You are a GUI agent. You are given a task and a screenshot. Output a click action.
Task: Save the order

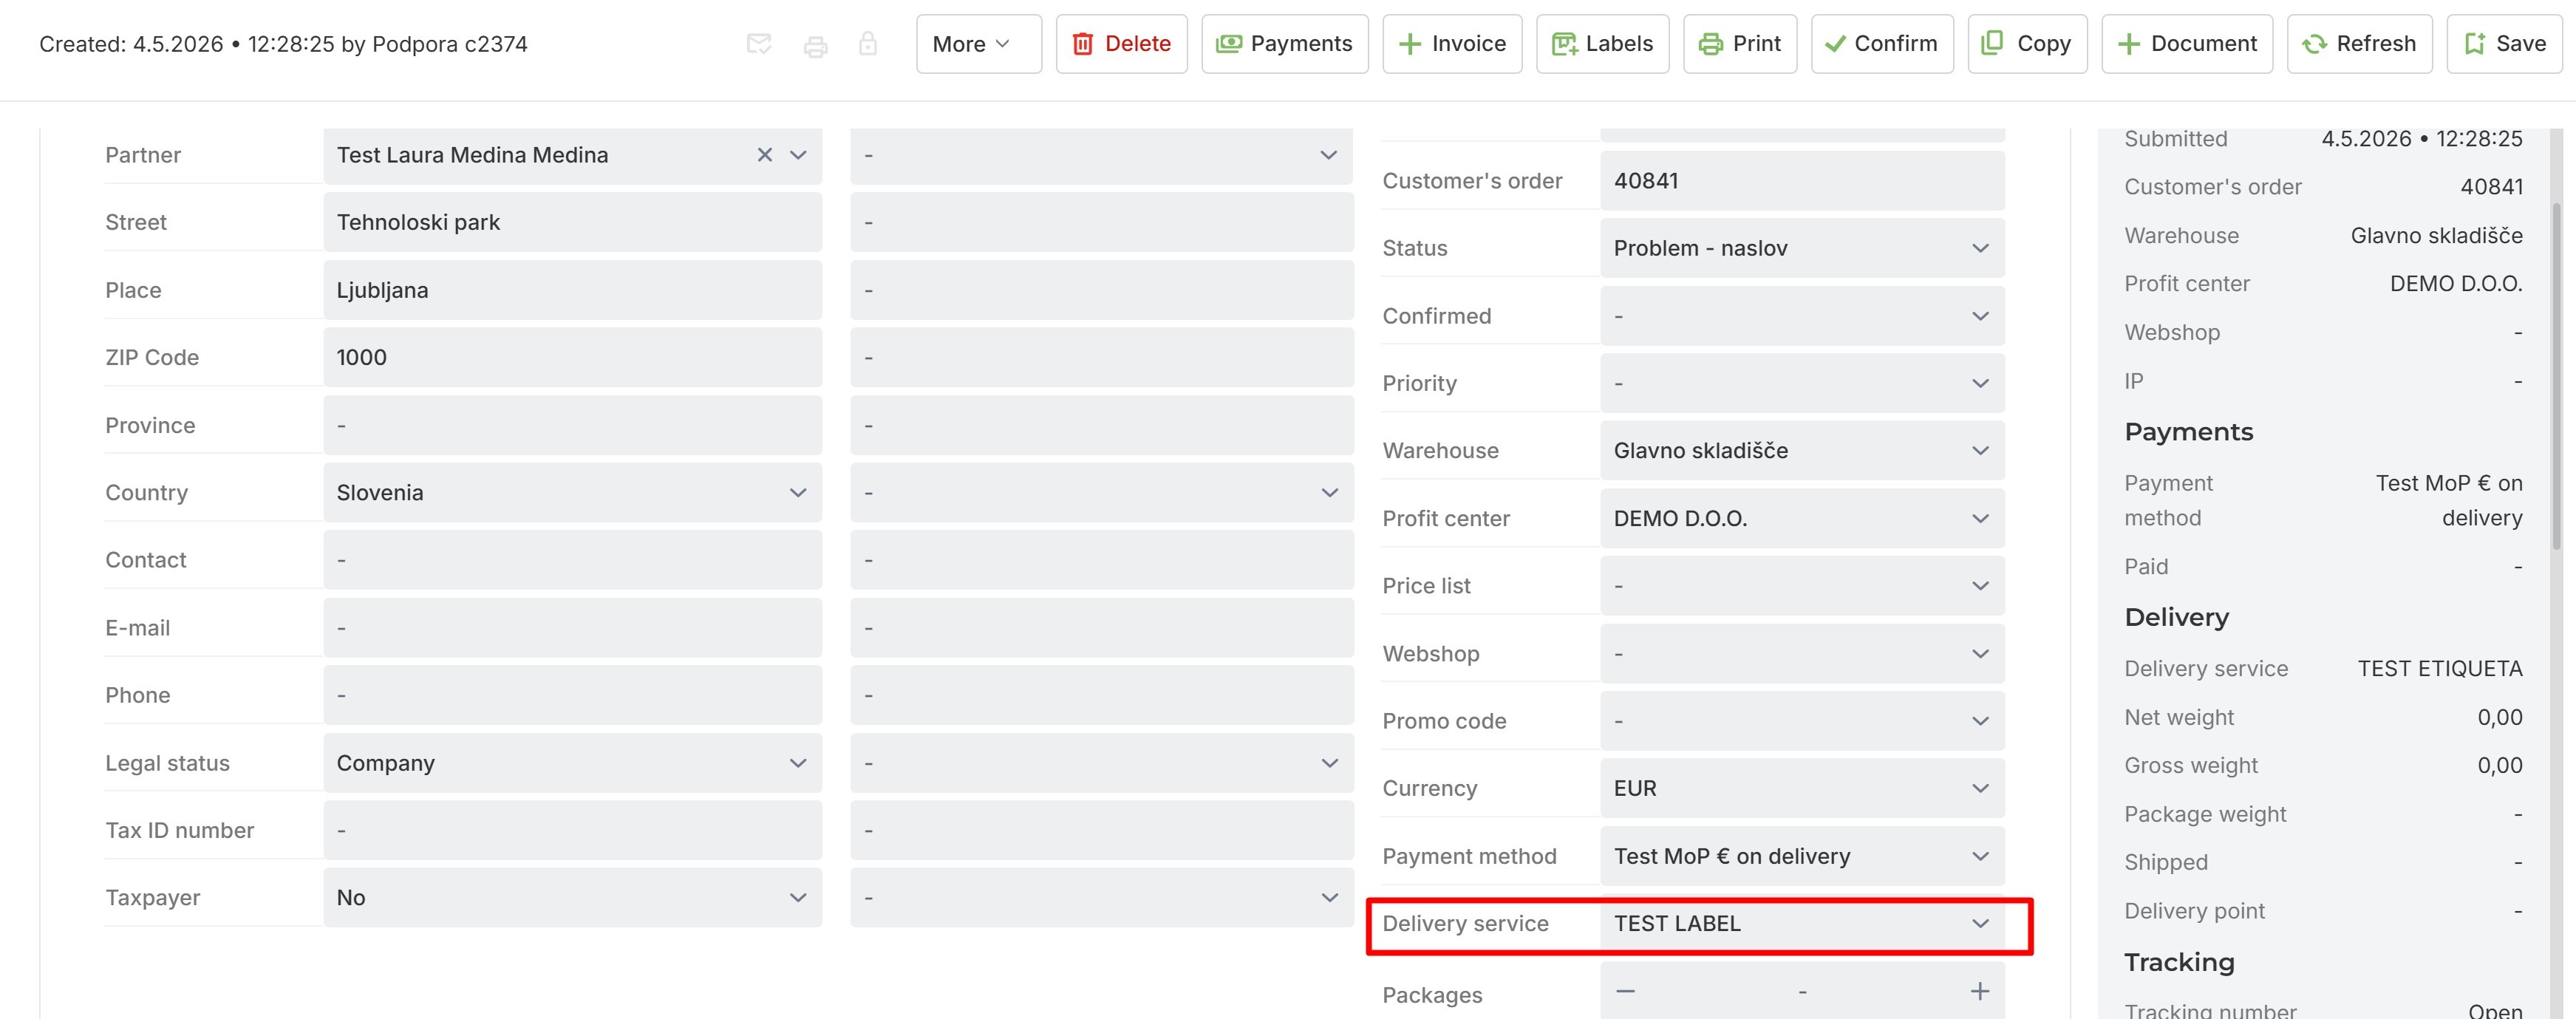(x=2504, y=44)
